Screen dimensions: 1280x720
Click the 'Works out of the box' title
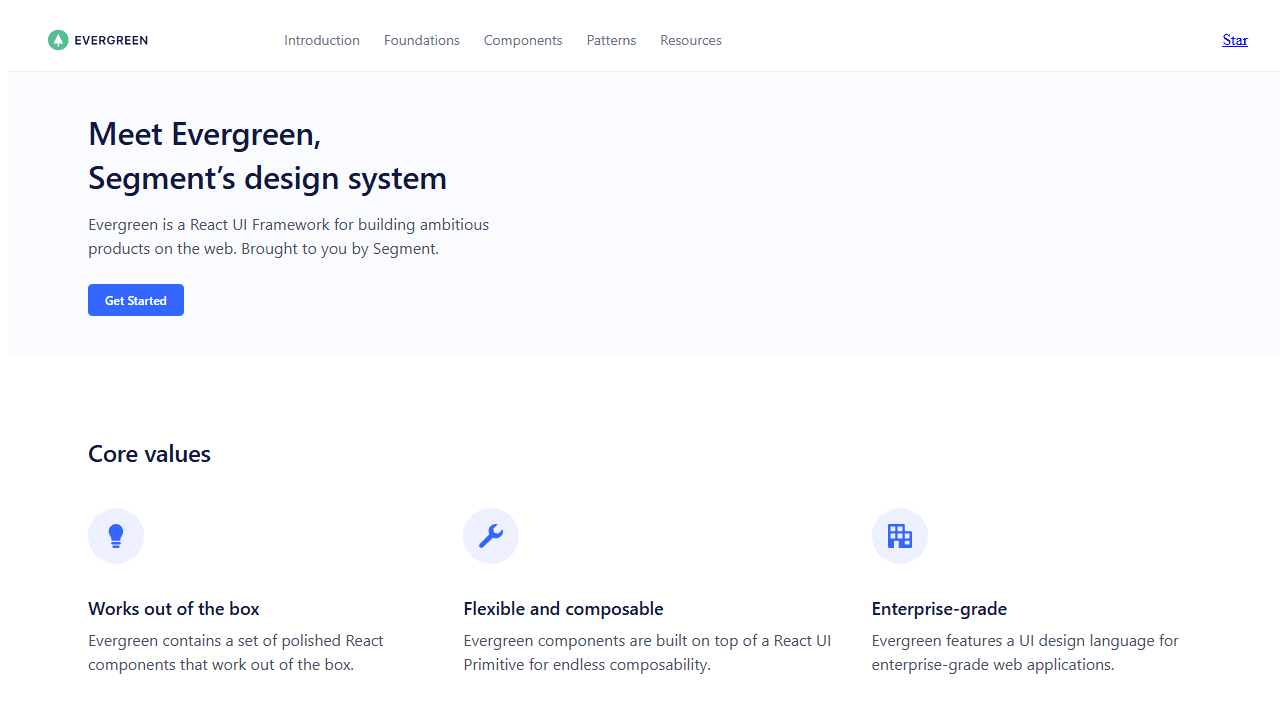(x=174, y=609)
